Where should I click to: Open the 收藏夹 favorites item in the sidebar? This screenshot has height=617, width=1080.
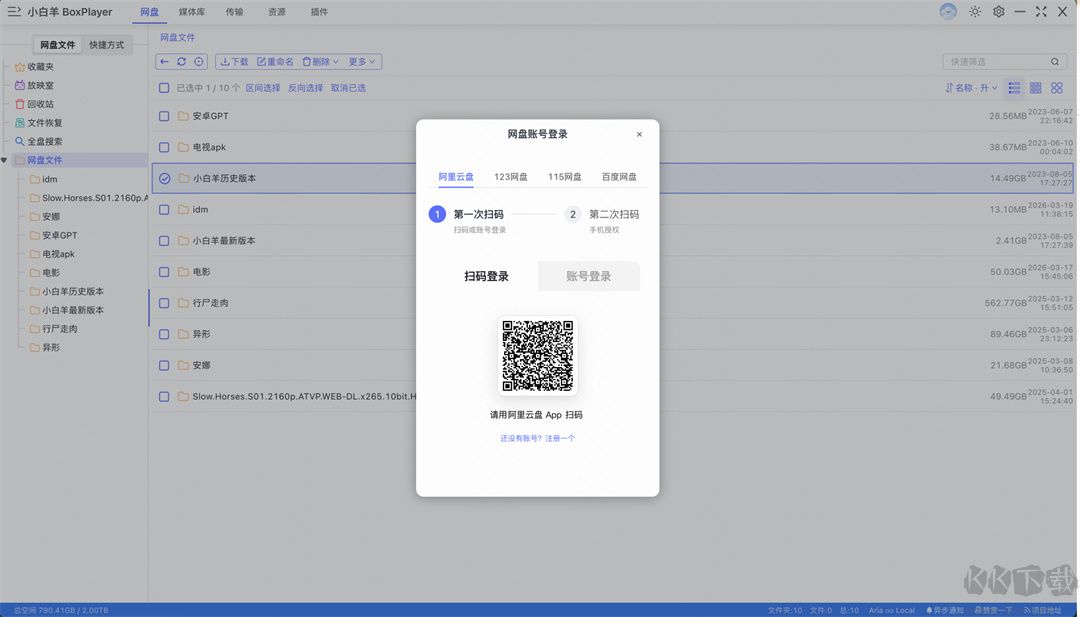pyautogui.click(x=34, y=67)
